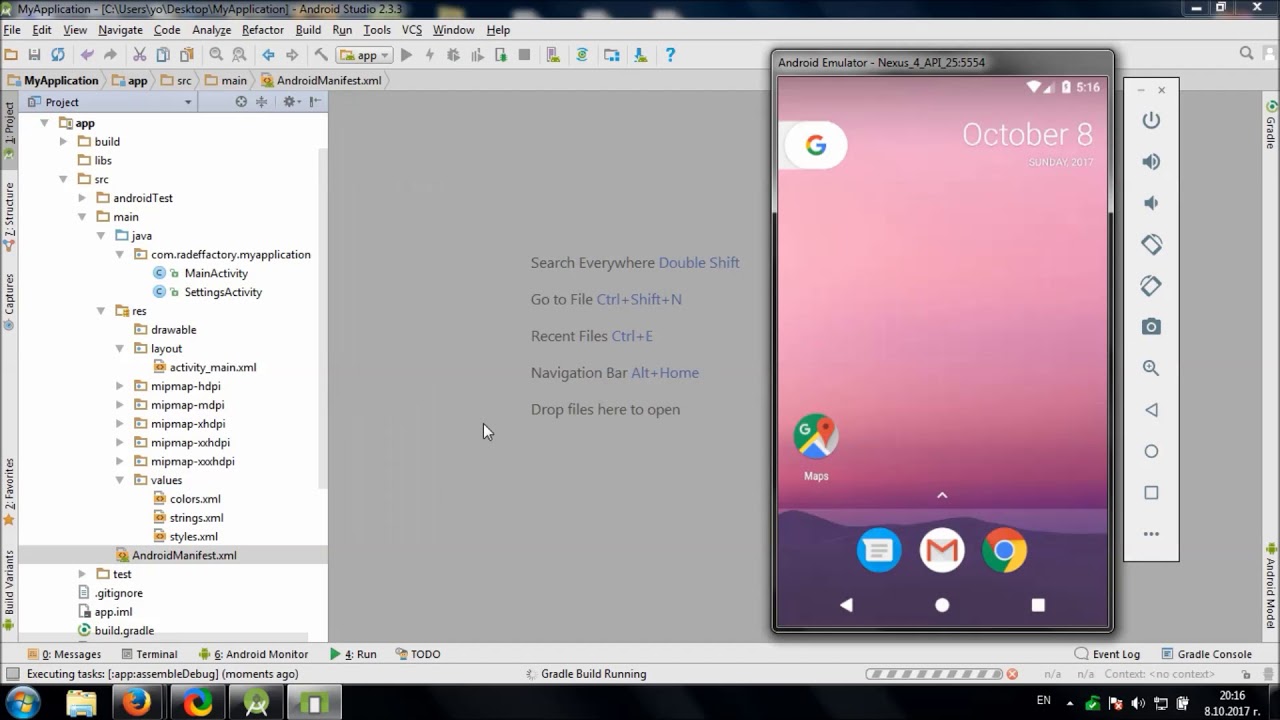Screen dimensions: 1280x720
Task: Click the Scroll from Source target icon
Action: [241, 102]
